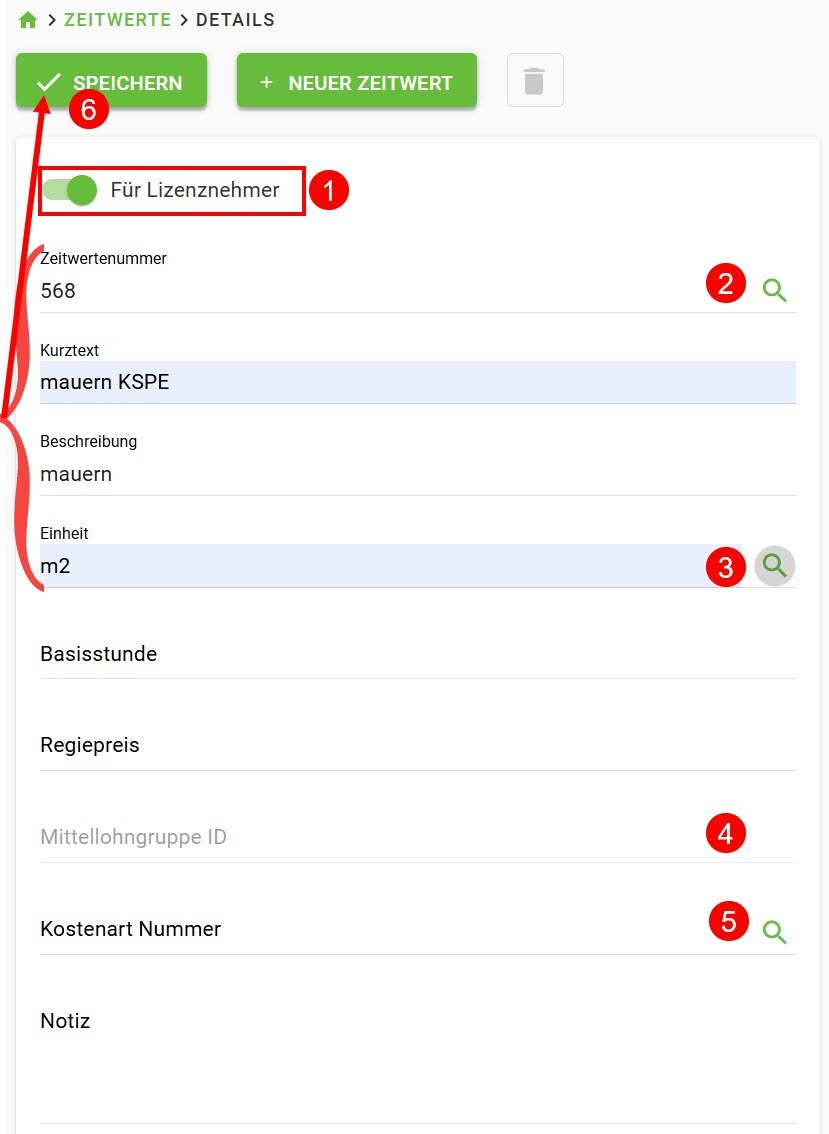Select the Regiepreis input field
The image size is (829, 1134).
(300, 746)
